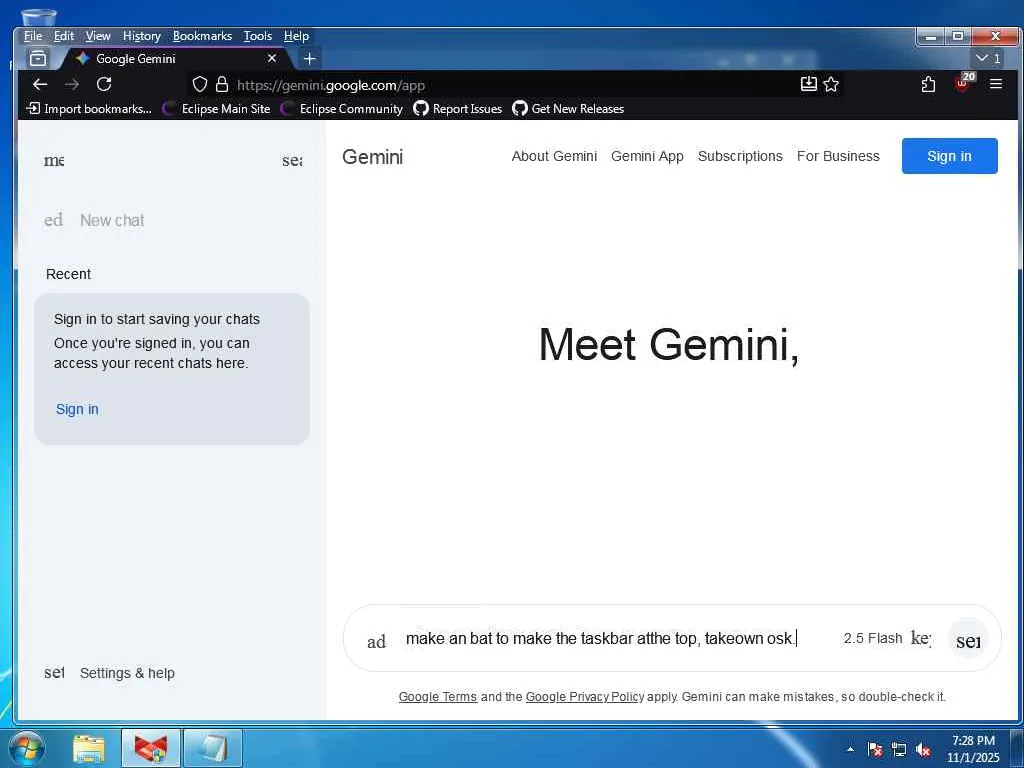Click the network tray icon
Screen dimensions: 1024x768
pos(899,749)
